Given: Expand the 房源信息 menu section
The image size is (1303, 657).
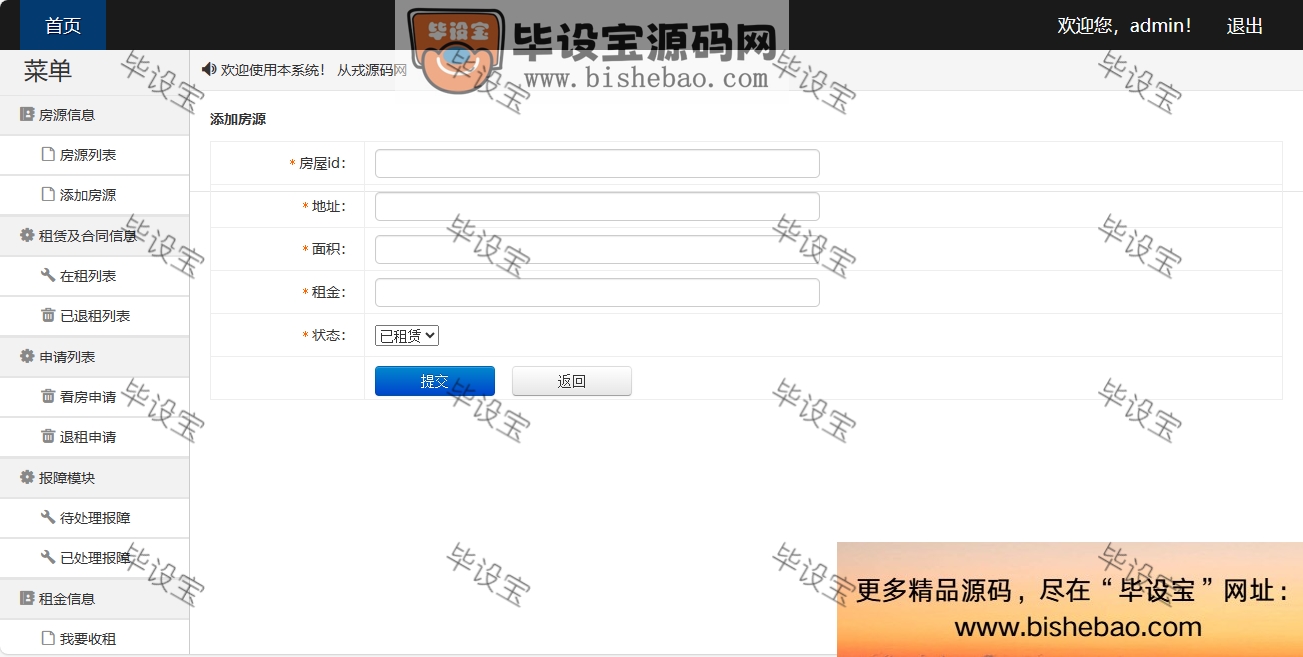Looking at the screenshot, I should click(x=94, y=115).
